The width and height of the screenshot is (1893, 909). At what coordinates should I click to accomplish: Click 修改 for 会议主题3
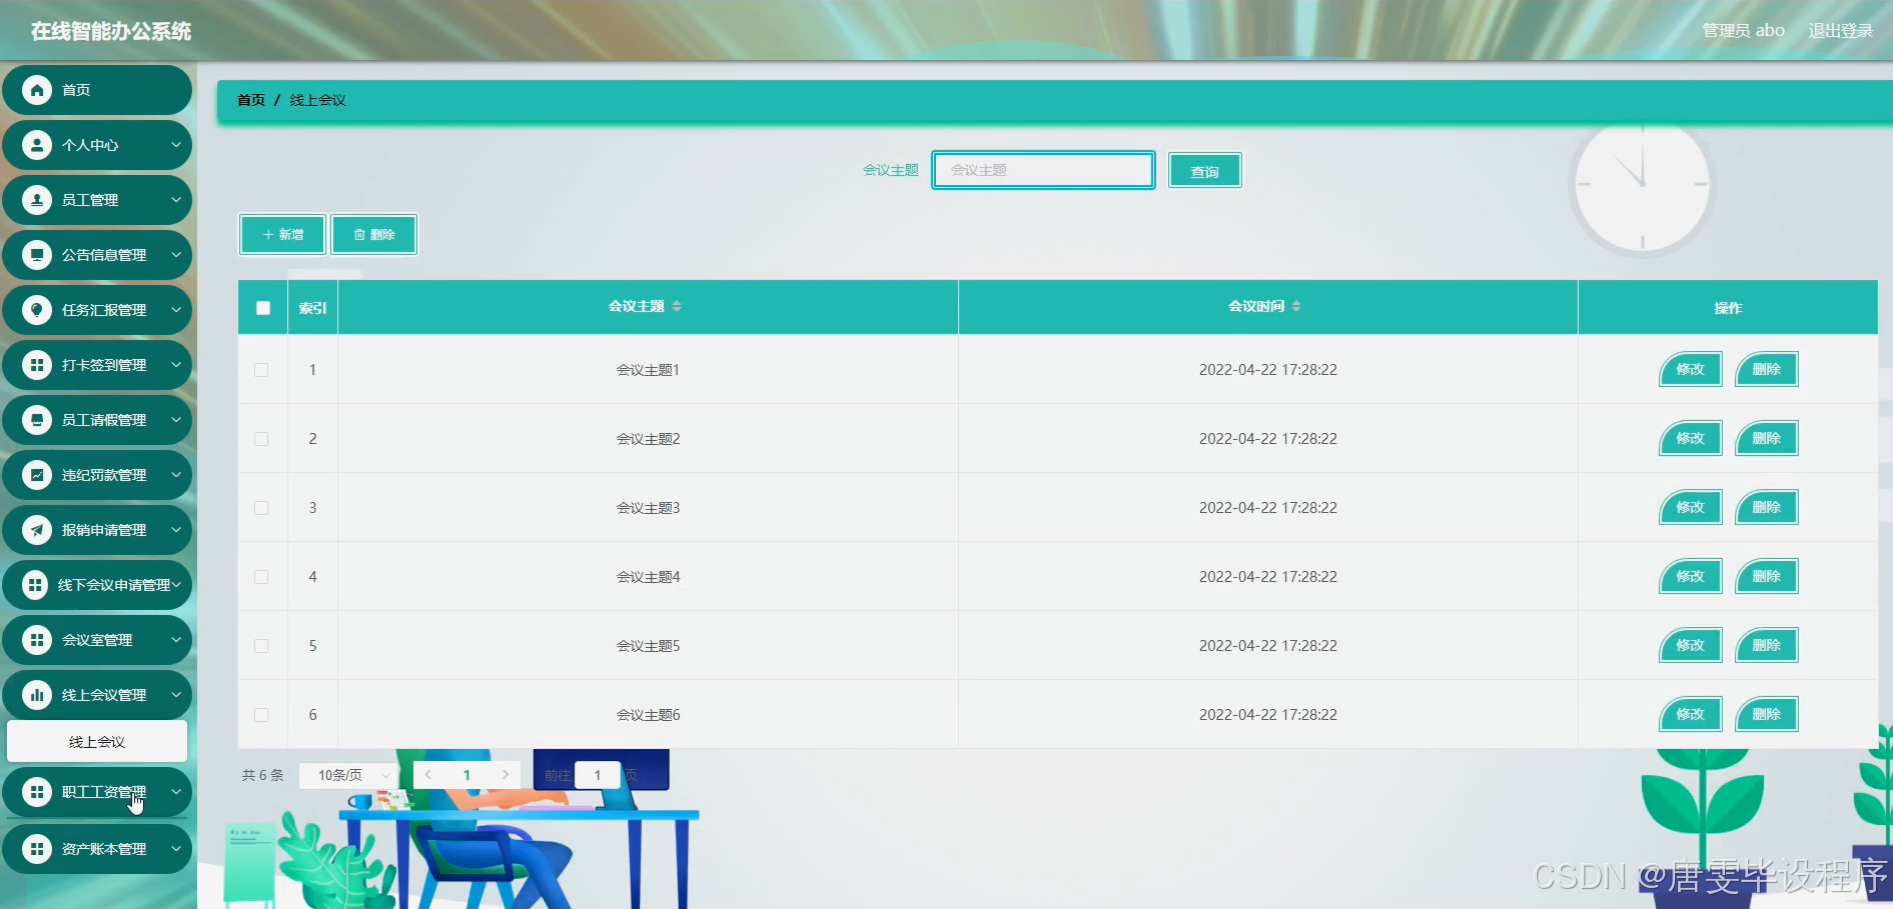tap(1690, 507)
